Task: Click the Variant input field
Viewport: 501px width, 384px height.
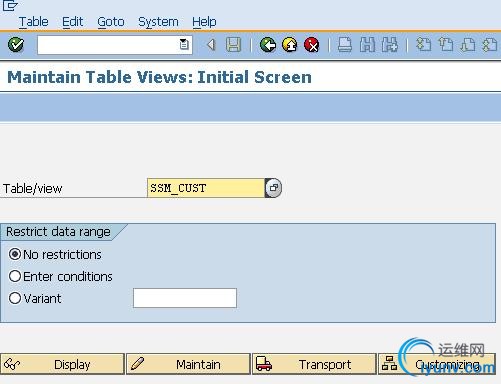Action: 185,298
